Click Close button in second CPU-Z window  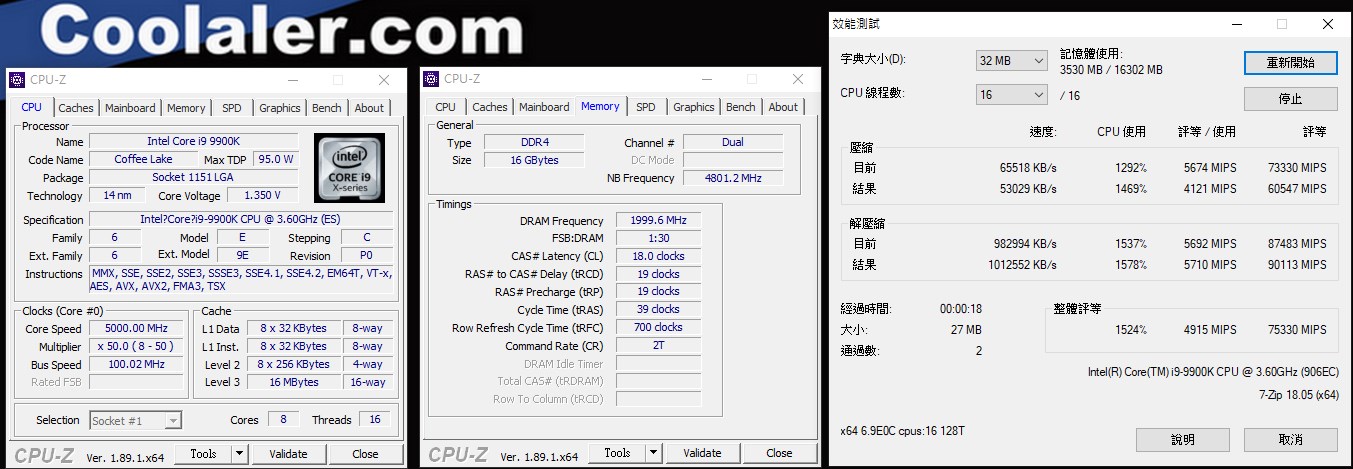tap(780, 453)
